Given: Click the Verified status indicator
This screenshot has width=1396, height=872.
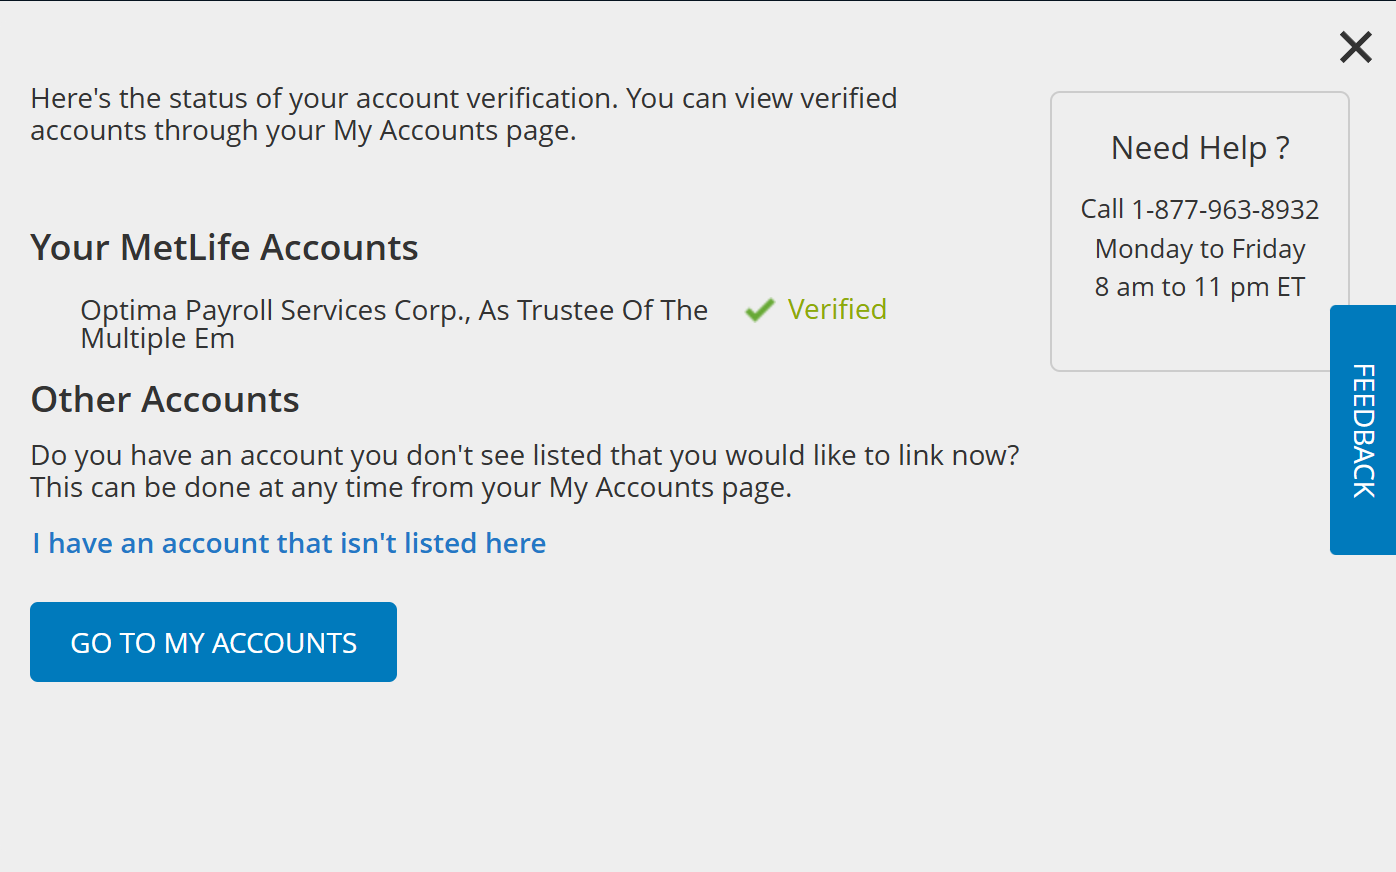Looking at the screenshot, I should pos(837,310).
